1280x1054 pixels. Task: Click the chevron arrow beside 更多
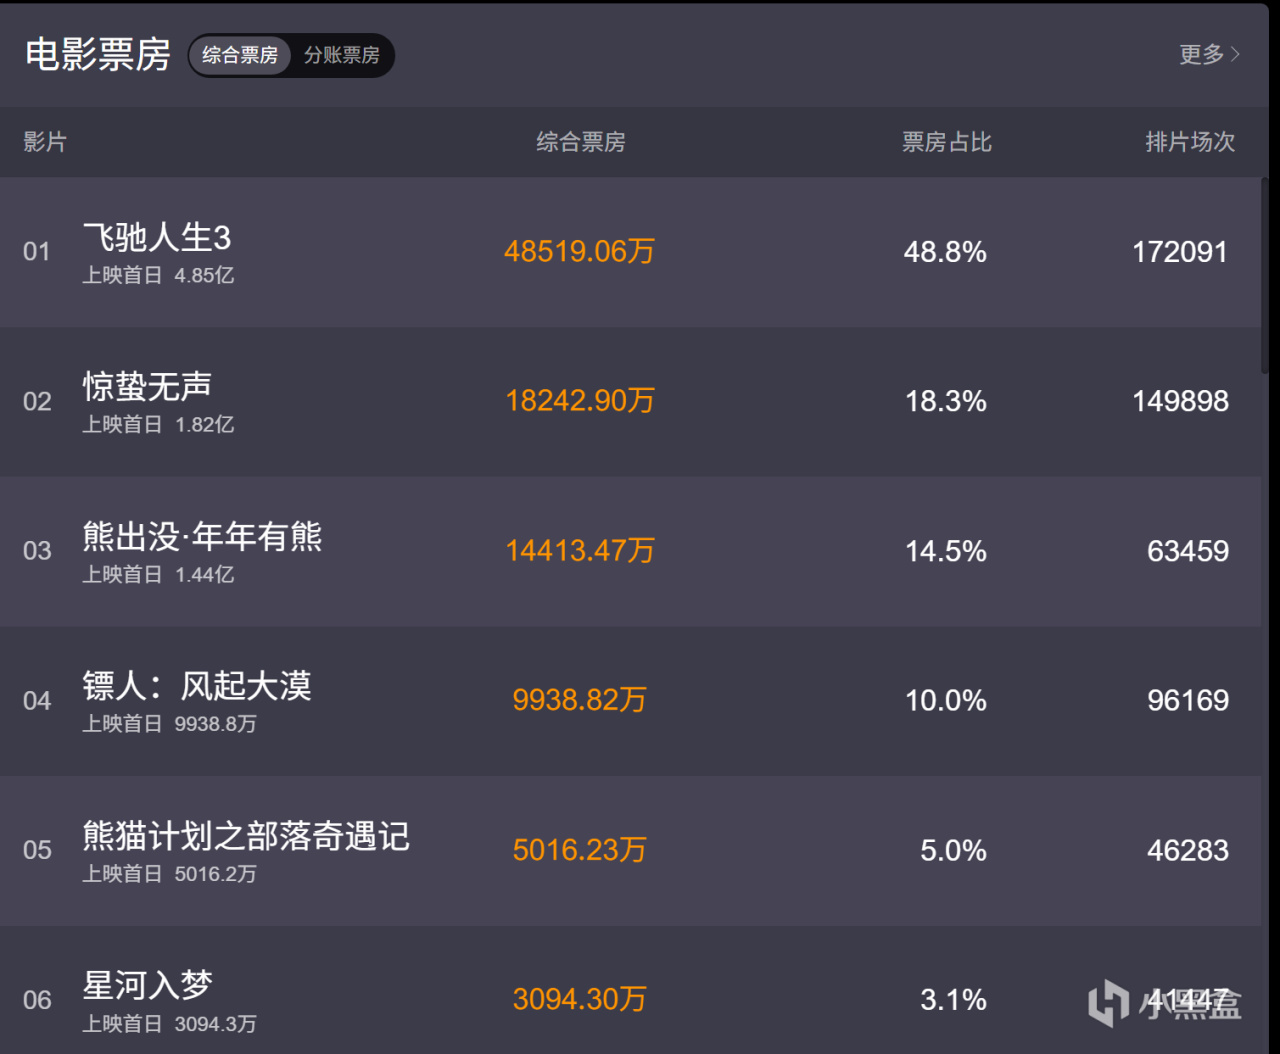tap(1236, 54)
